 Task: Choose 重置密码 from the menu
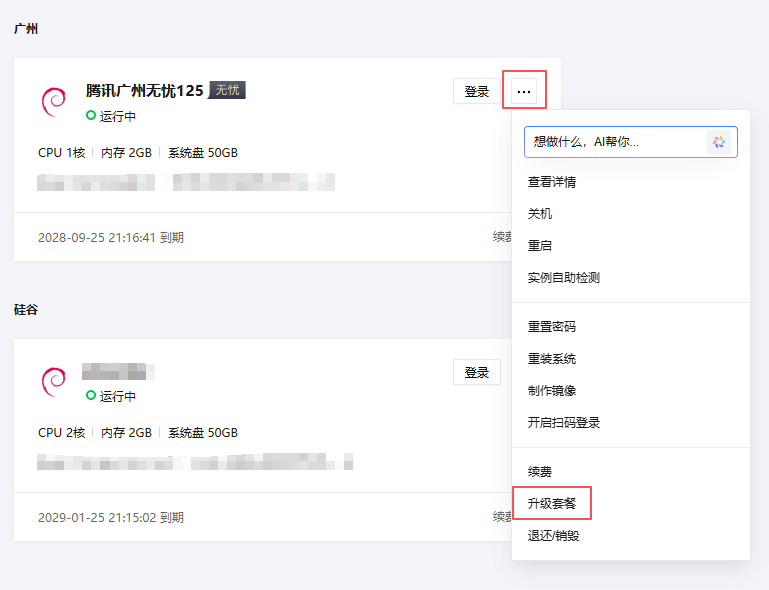point(552,327)
